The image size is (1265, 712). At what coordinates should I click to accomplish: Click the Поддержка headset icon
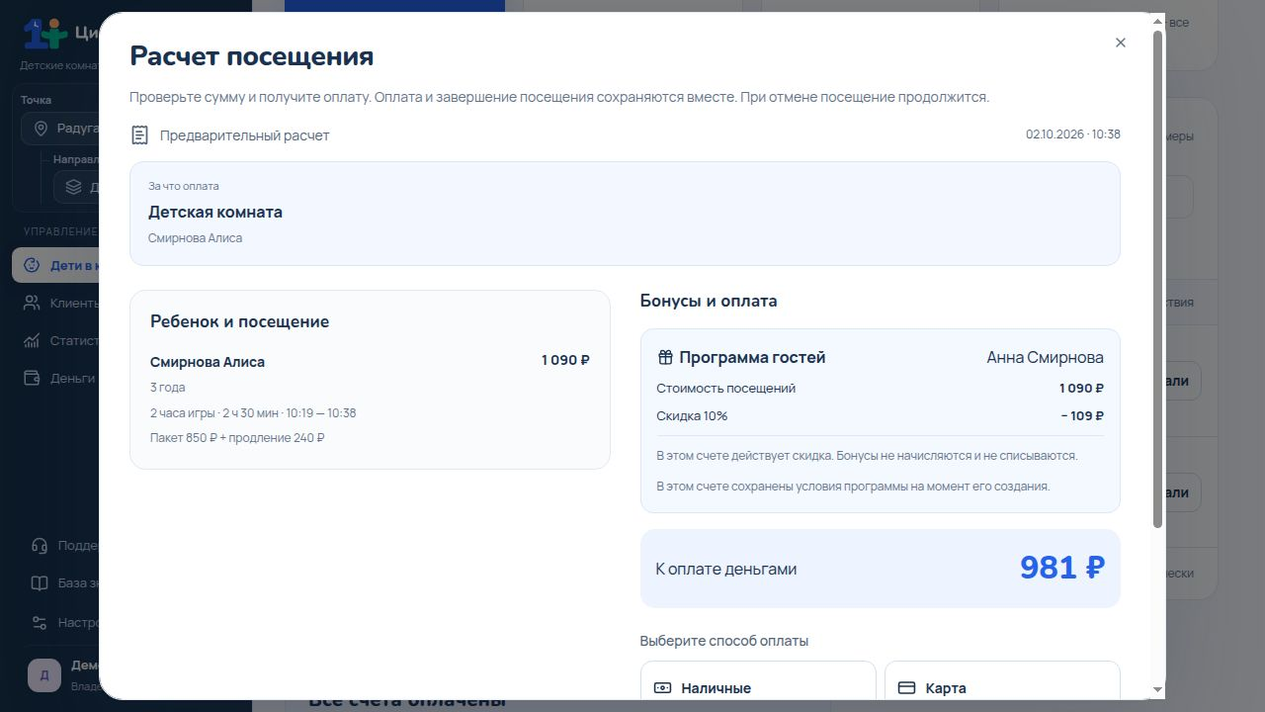[39, 546]
